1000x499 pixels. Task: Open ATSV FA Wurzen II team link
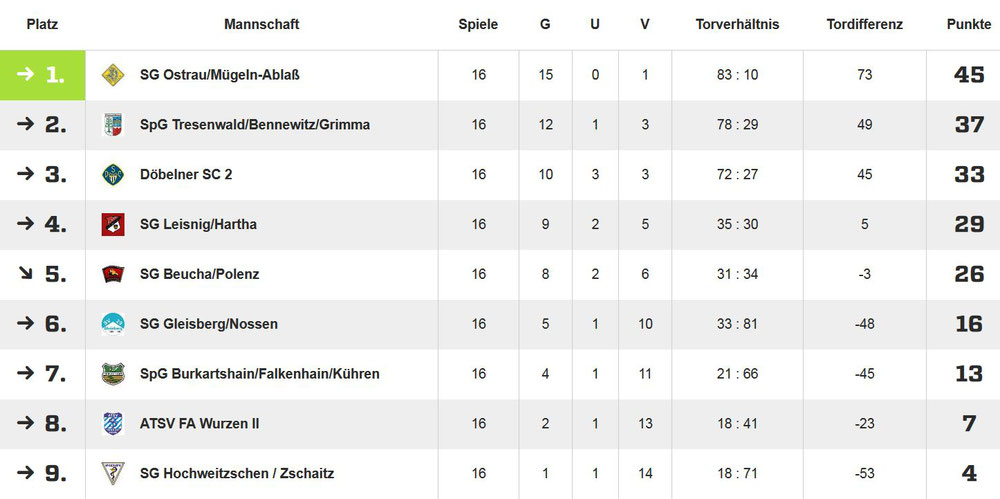click(200, 424)
